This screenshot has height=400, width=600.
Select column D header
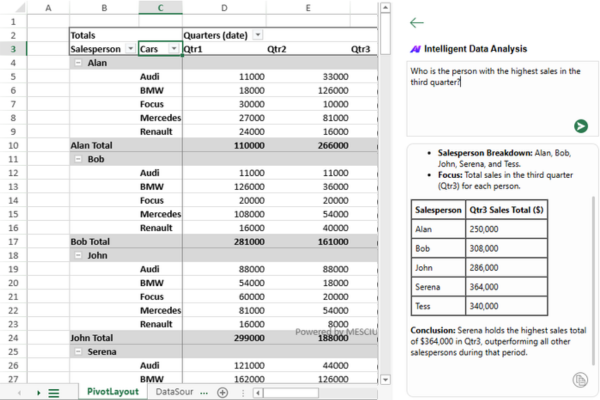click(224, 8)
